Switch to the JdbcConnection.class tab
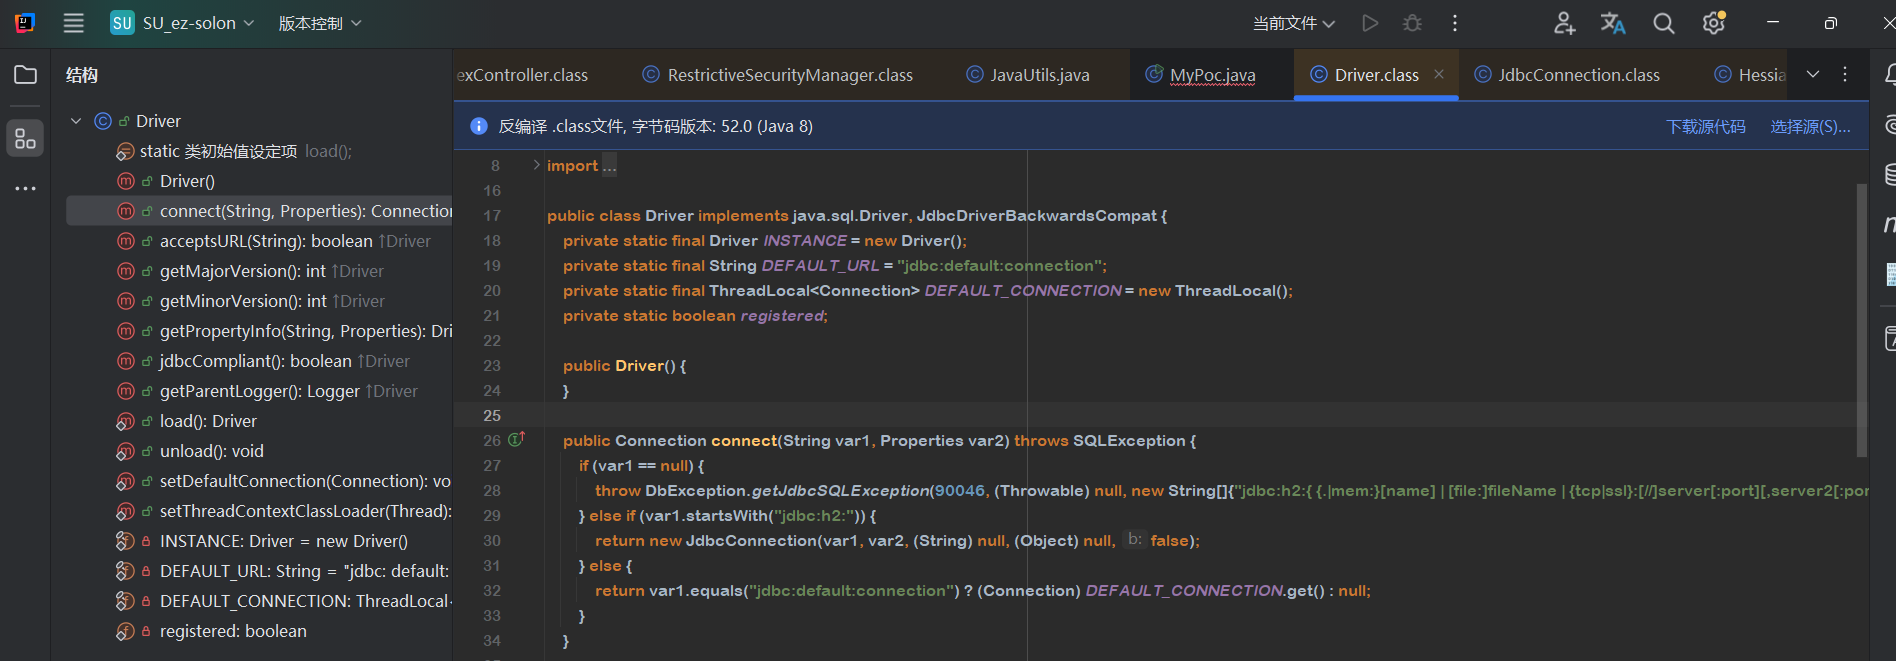Screen dimensions: 1896x661 [1568, 75]
